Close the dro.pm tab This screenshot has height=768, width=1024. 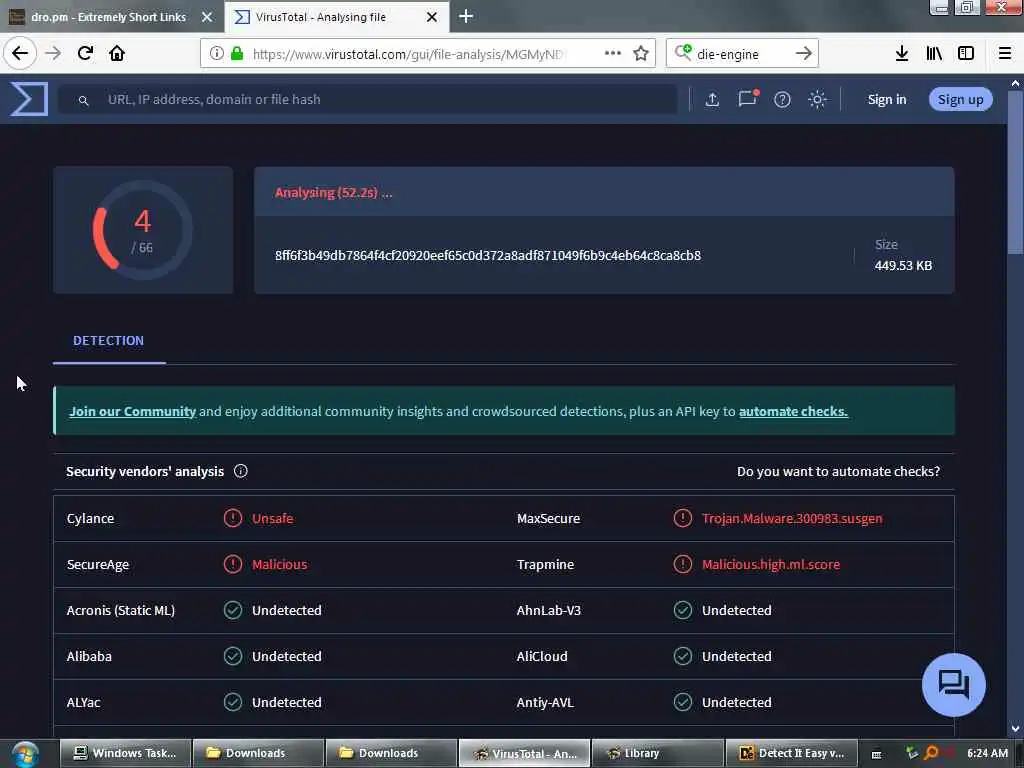(207, 17)
